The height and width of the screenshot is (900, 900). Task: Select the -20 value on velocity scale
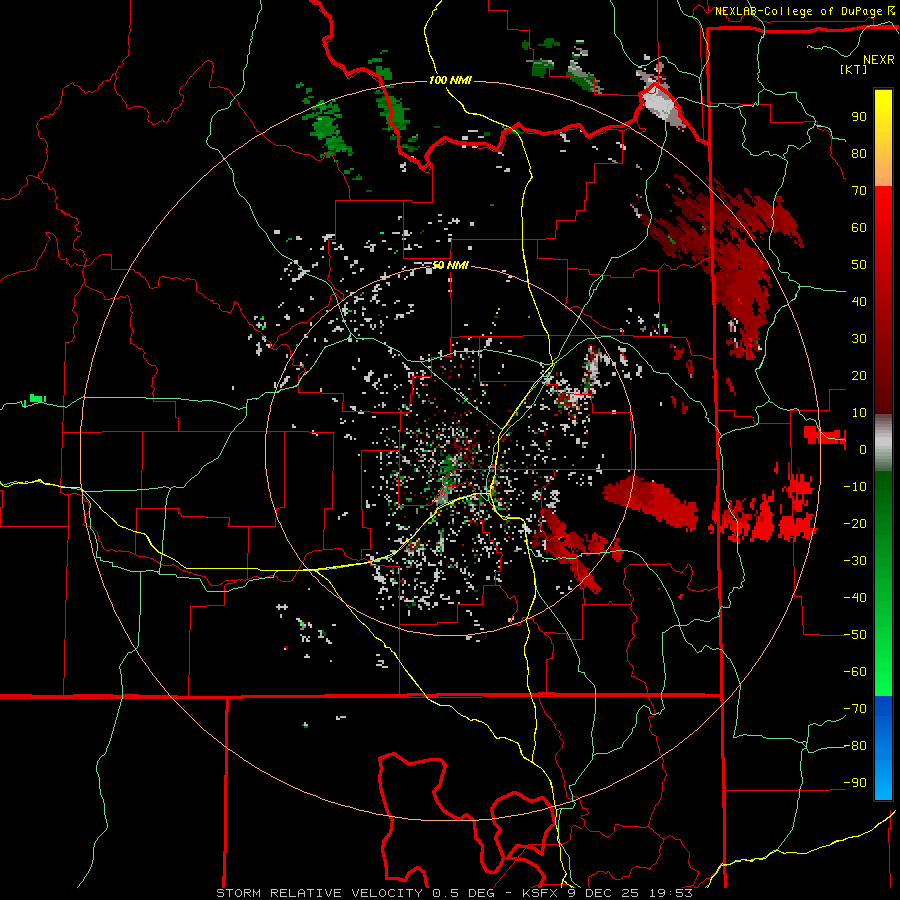tap(855, 524)
